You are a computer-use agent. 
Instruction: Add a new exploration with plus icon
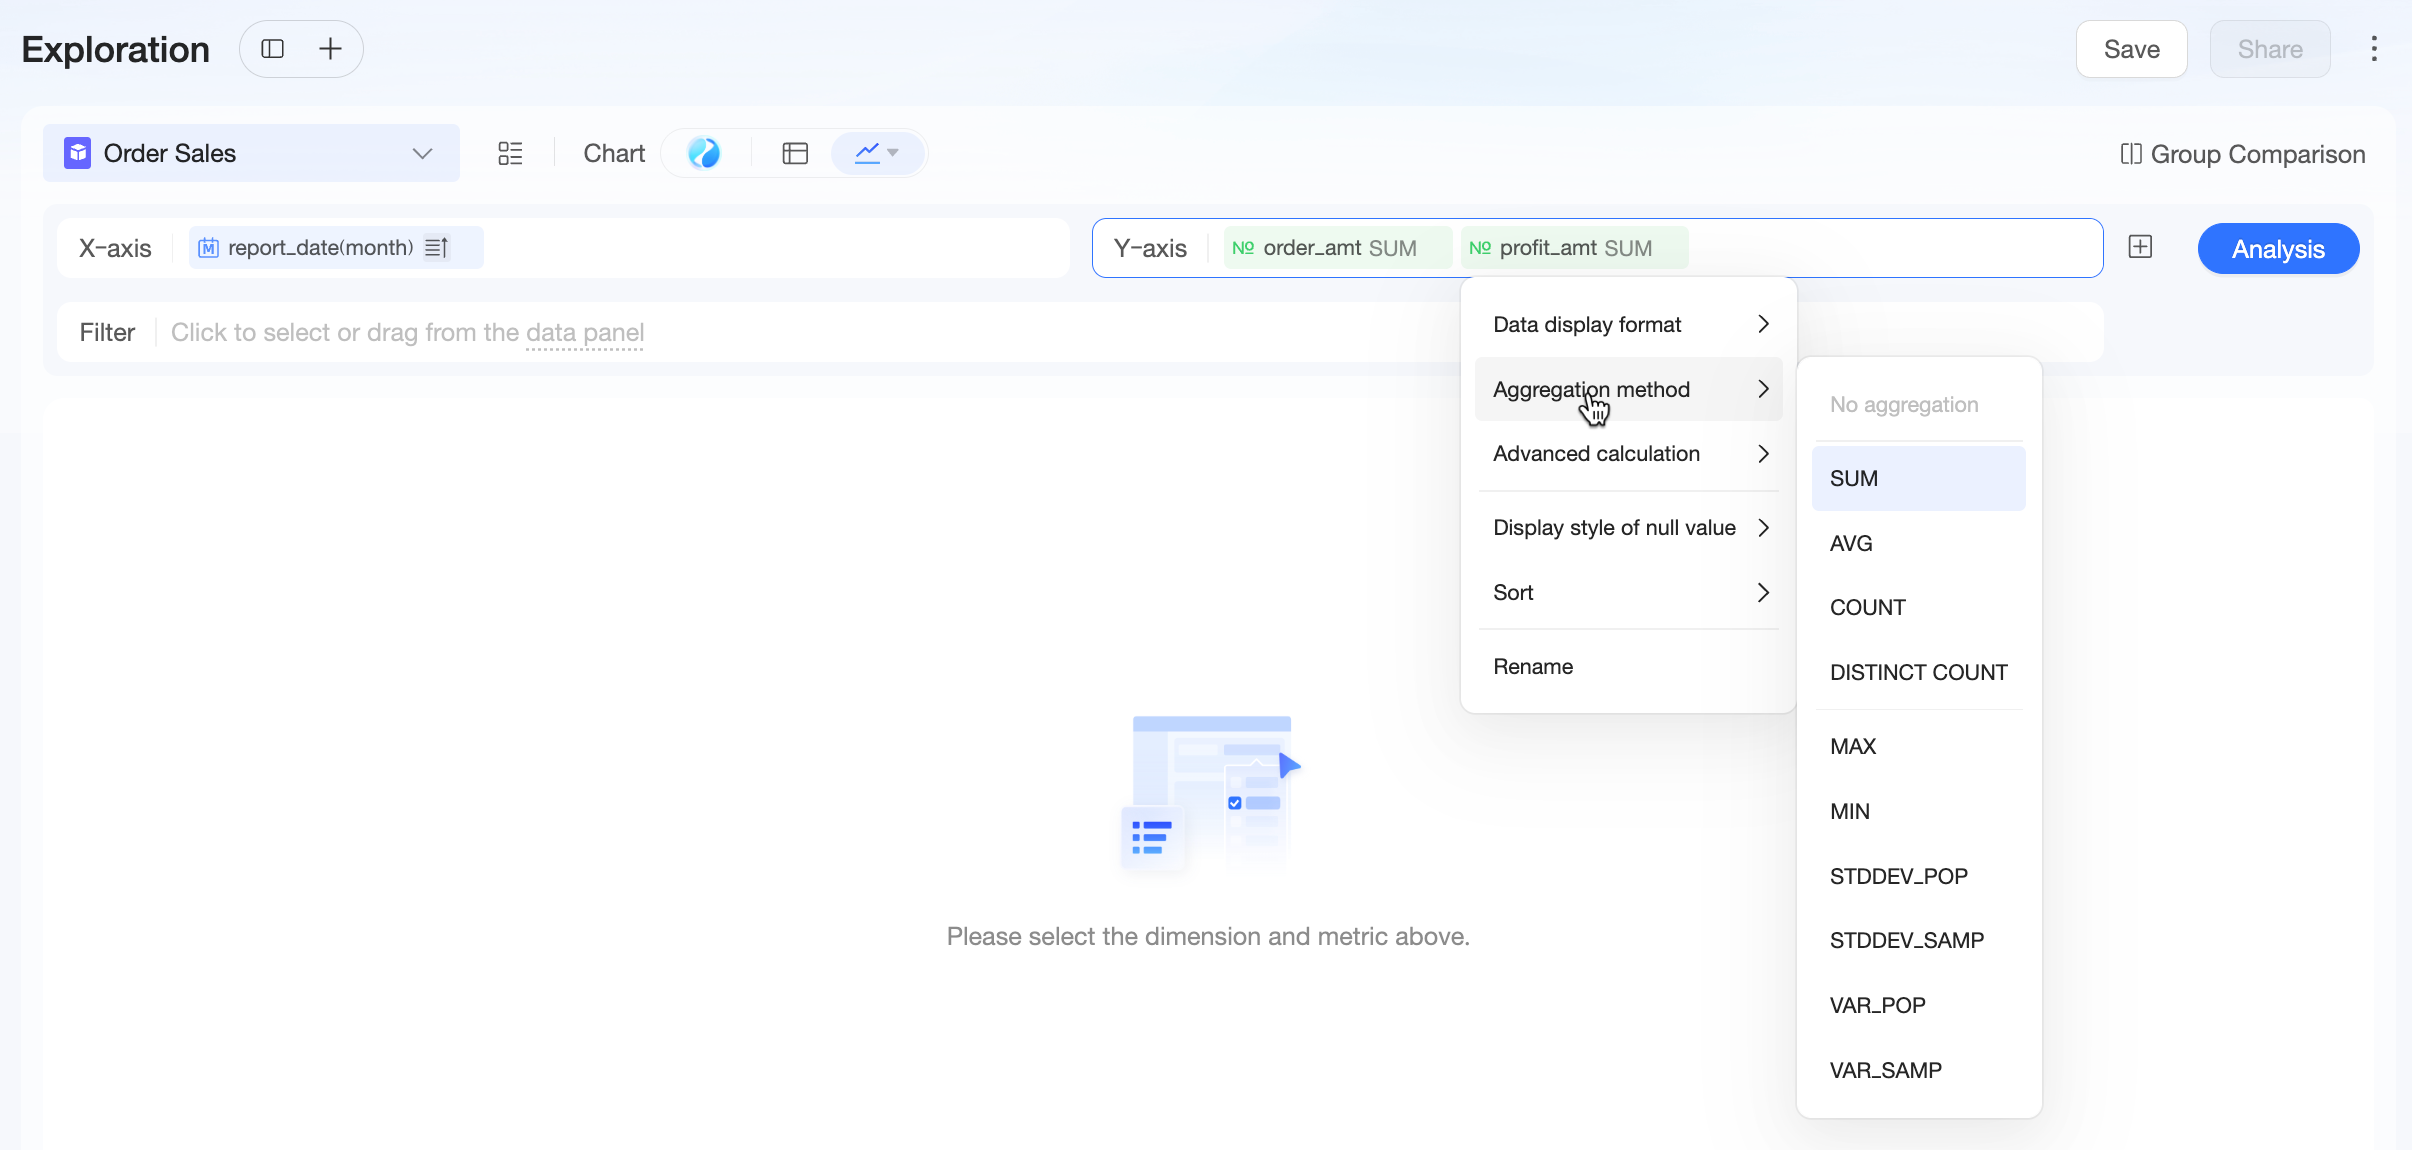coord(330,49)
